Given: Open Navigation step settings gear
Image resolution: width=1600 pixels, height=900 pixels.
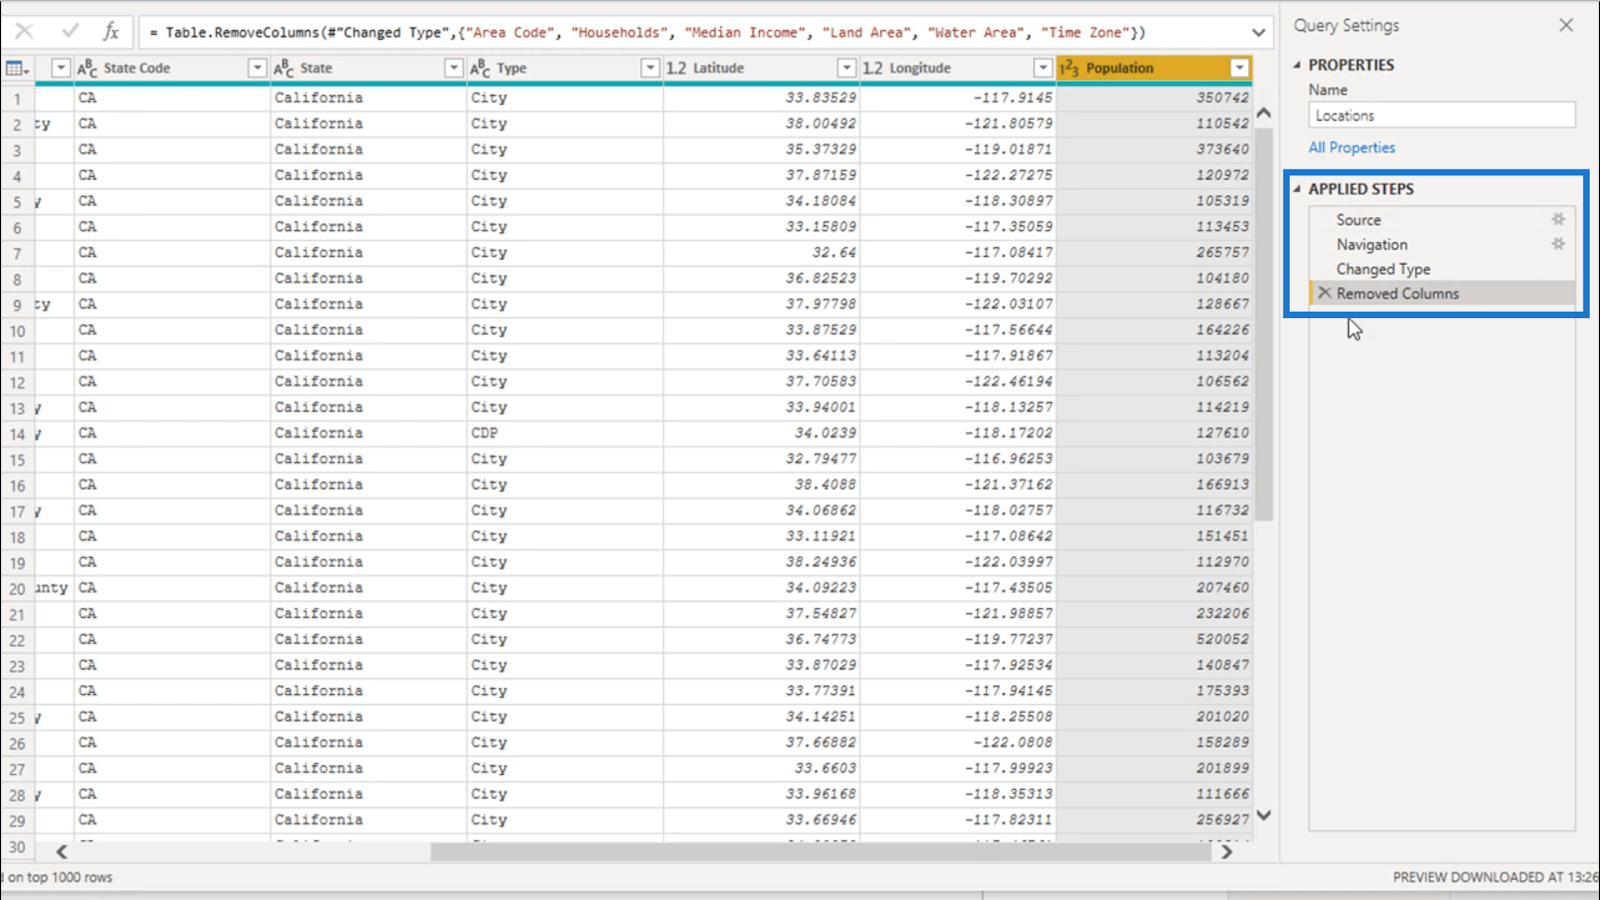Looking at the screenshot, I should [x=1558, y=244].
